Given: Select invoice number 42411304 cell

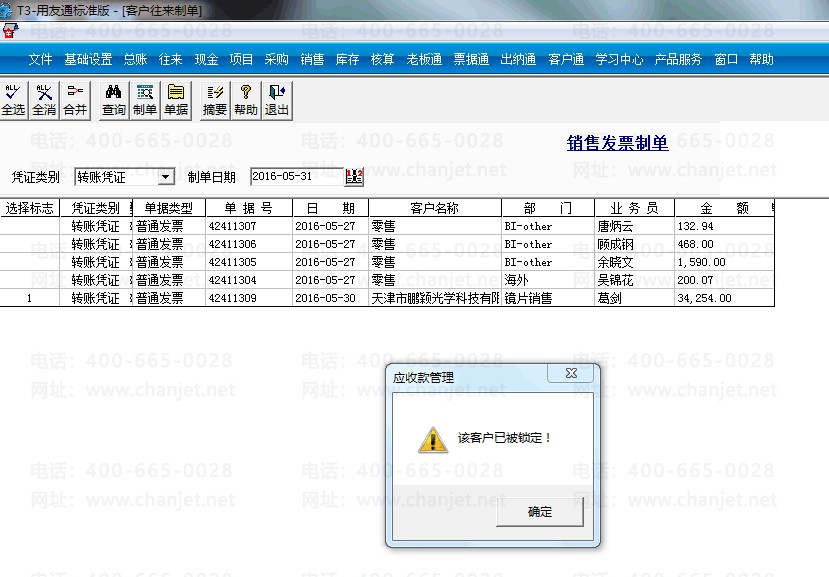Looking at the screenshot, I should 249,280.
